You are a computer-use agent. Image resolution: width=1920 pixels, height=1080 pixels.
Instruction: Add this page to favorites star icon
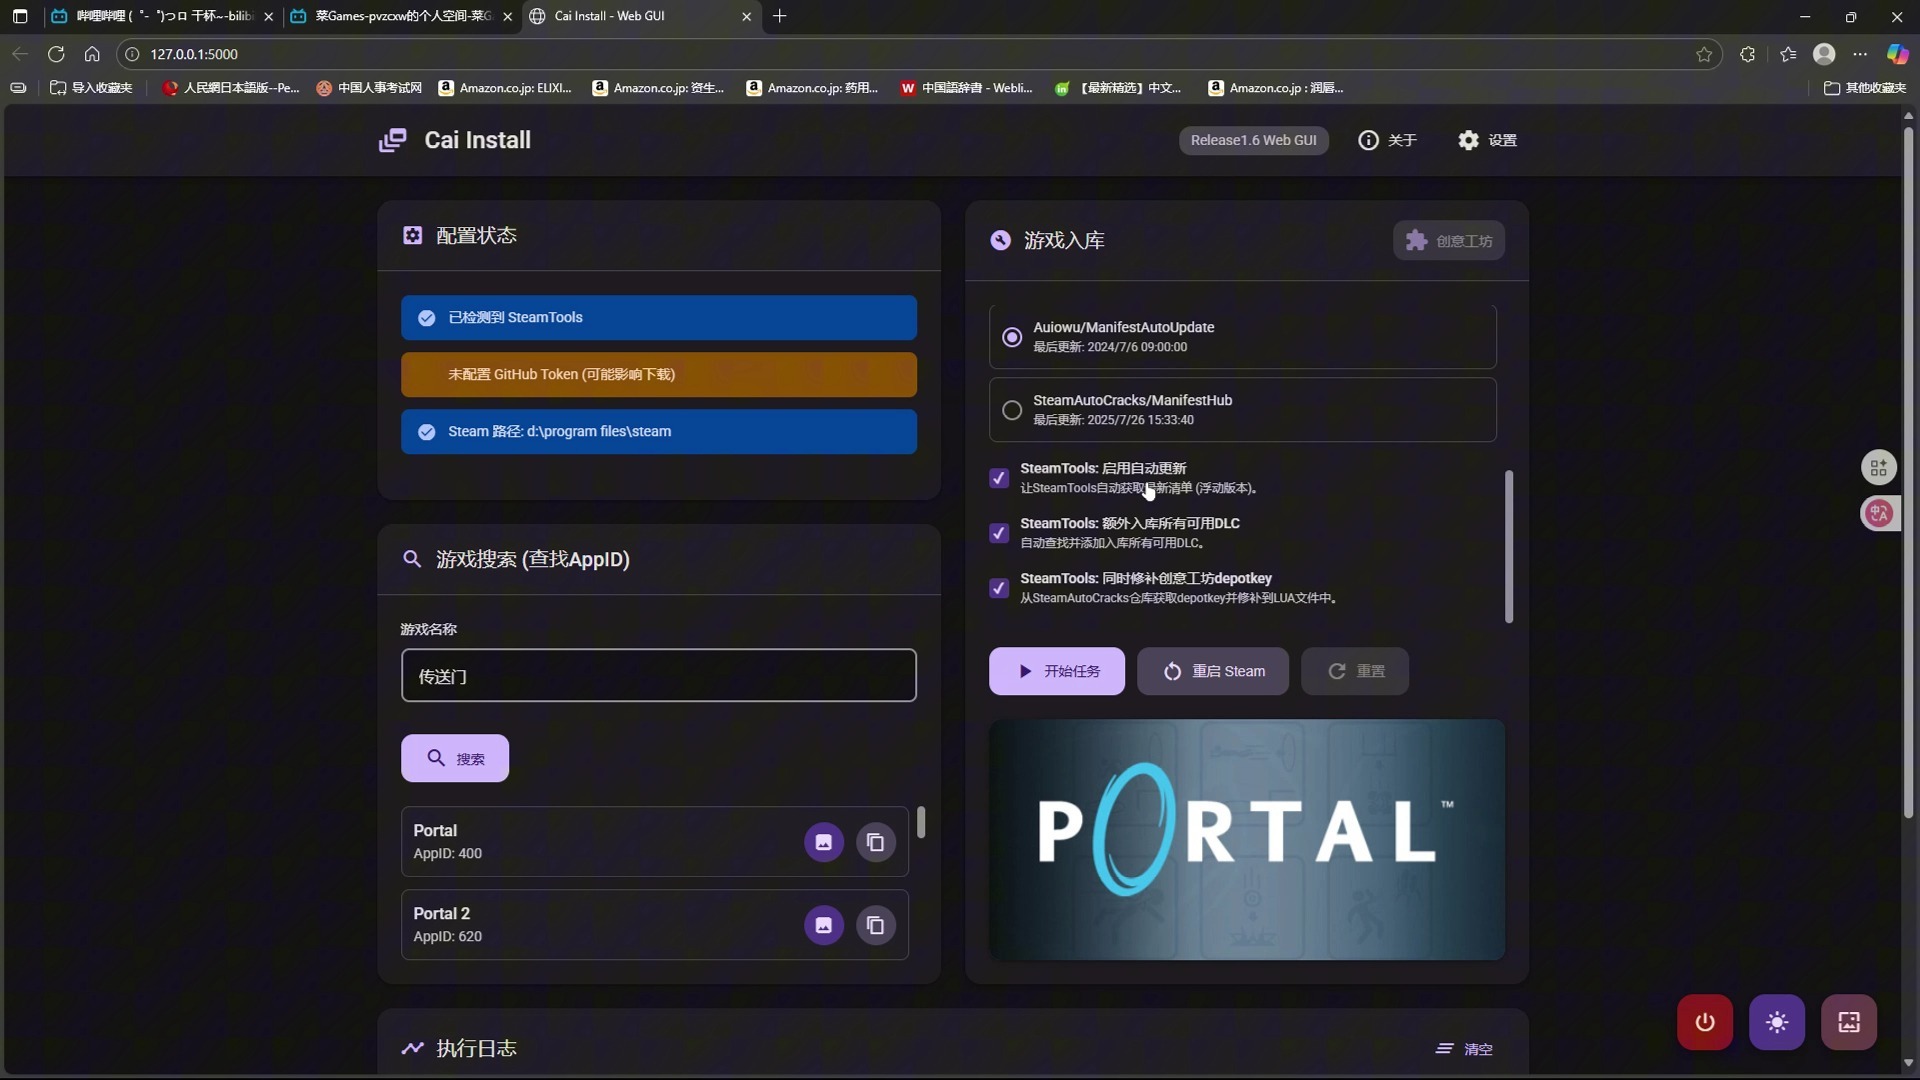1704,54
